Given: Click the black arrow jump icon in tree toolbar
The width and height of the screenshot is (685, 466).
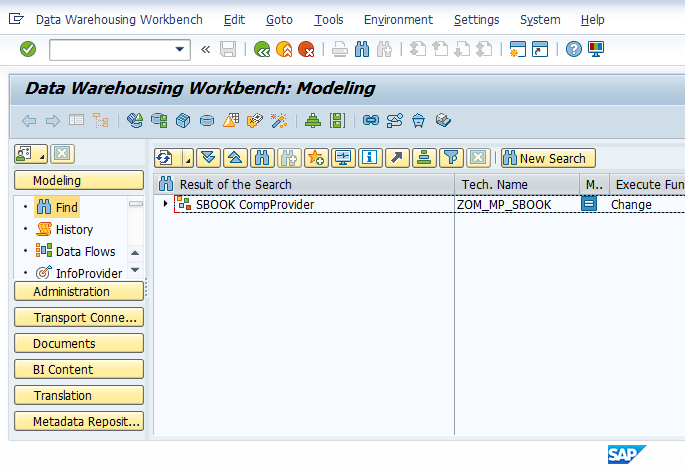Looking at the screenshot, I should click(397, 158).
